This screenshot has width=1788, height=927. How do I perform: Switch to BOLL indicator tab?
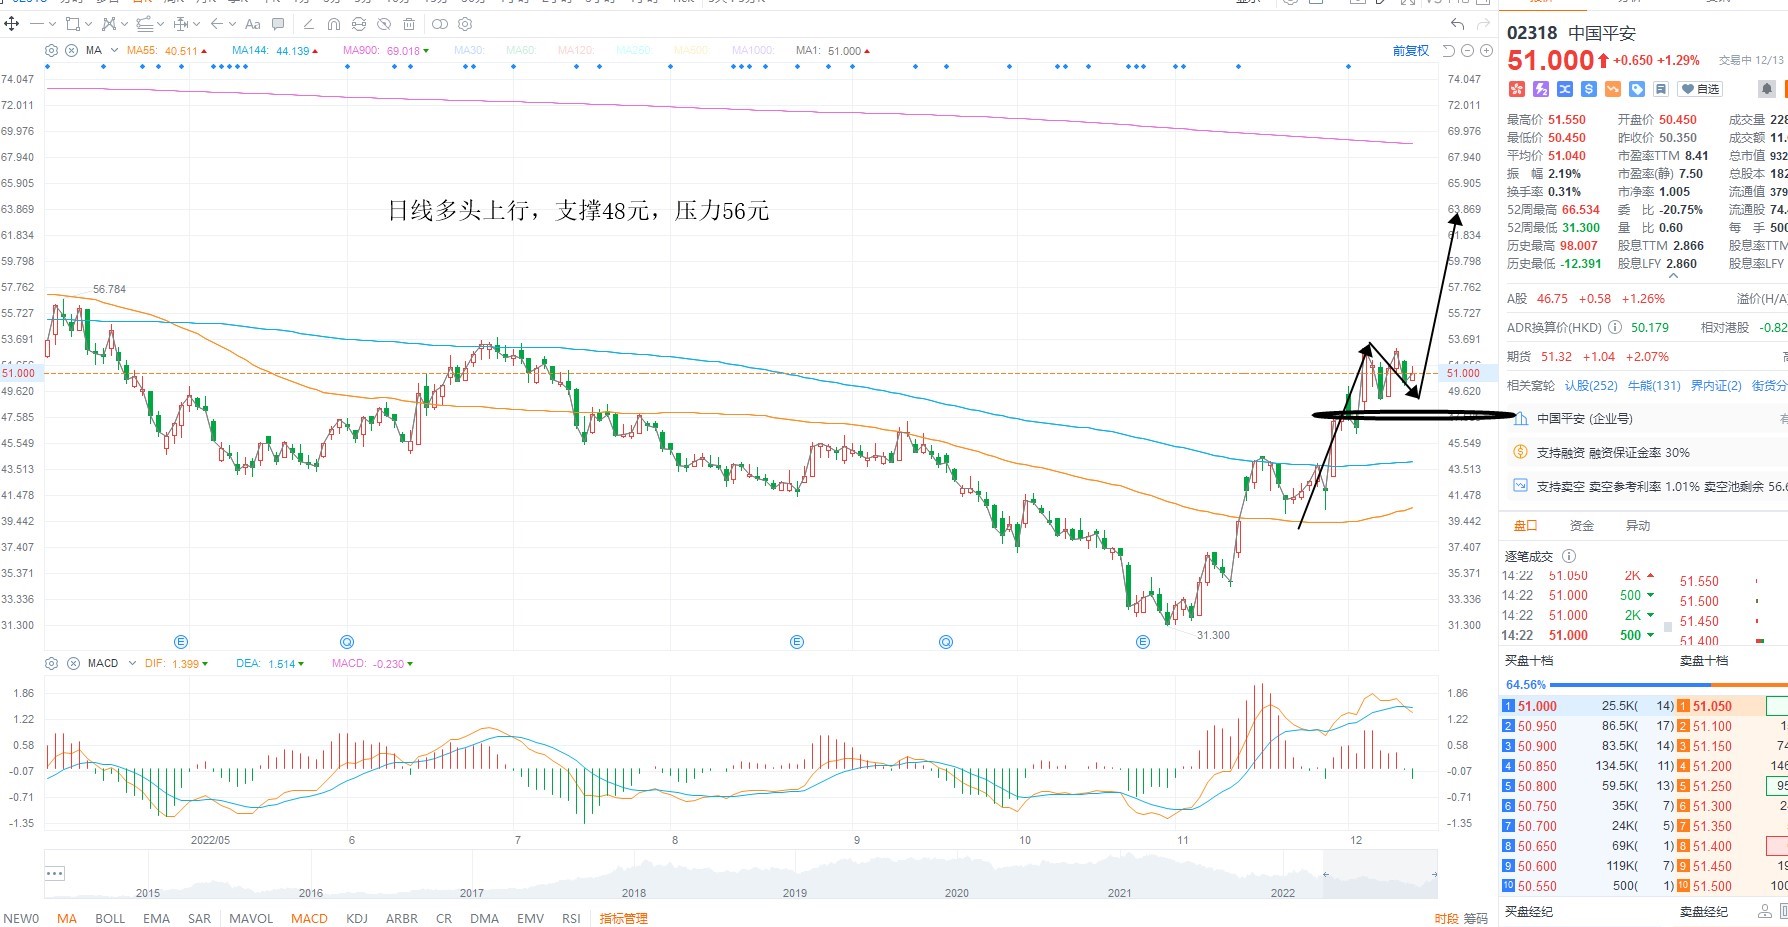(110, 918)
